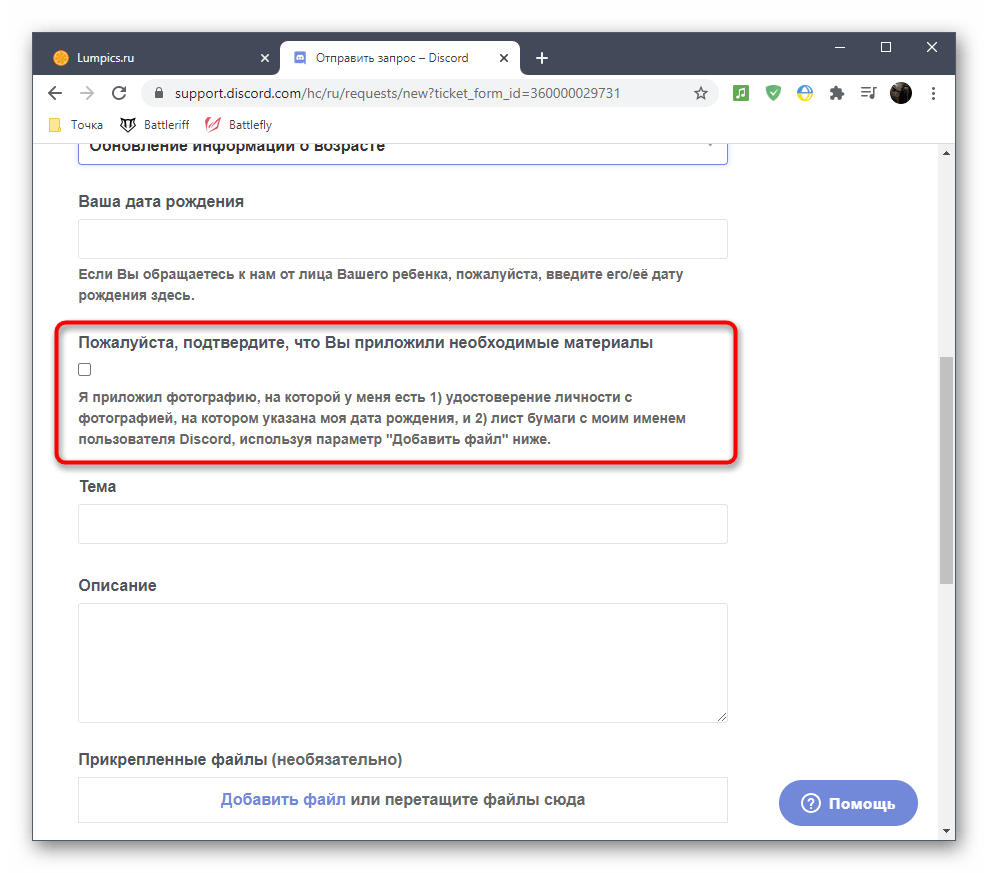Open the green shield extension
988x873 pixels.
tap(773, 93)
